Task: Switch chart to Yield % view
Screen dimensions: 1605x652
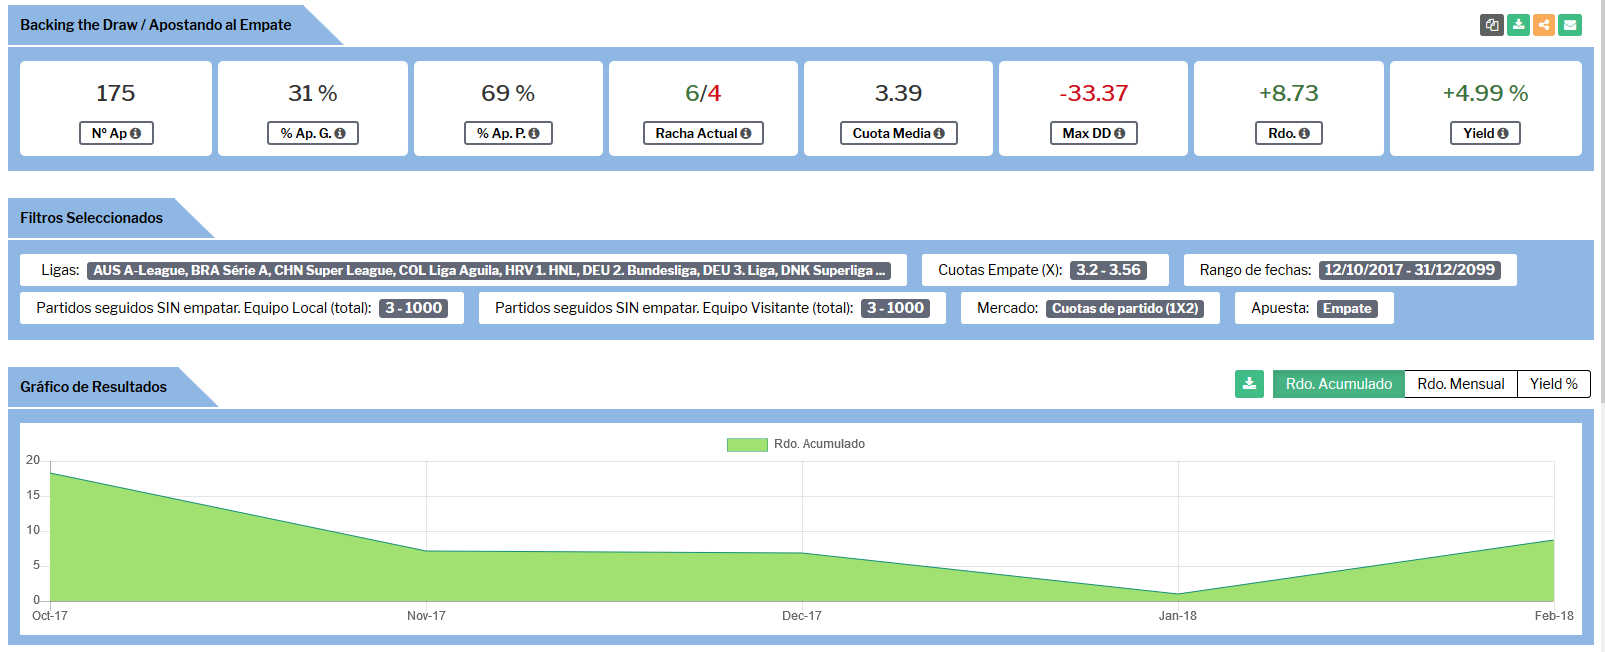Action: [1553, 384]
